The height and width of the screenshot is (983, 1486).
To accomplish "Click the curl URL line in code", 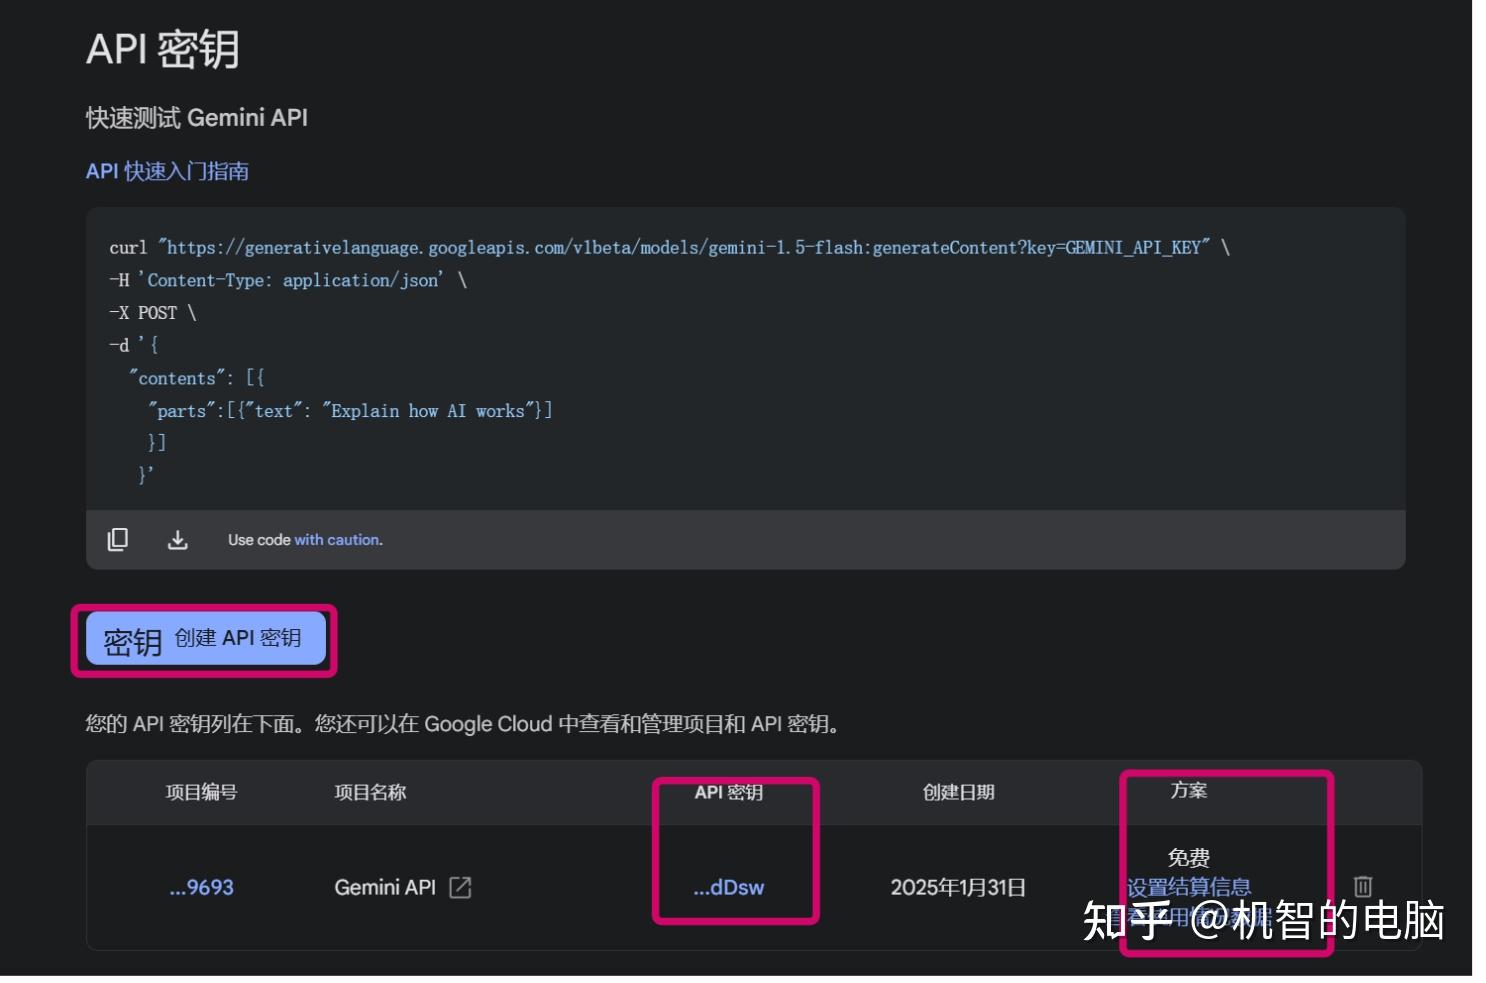I will tap(669, 247).
